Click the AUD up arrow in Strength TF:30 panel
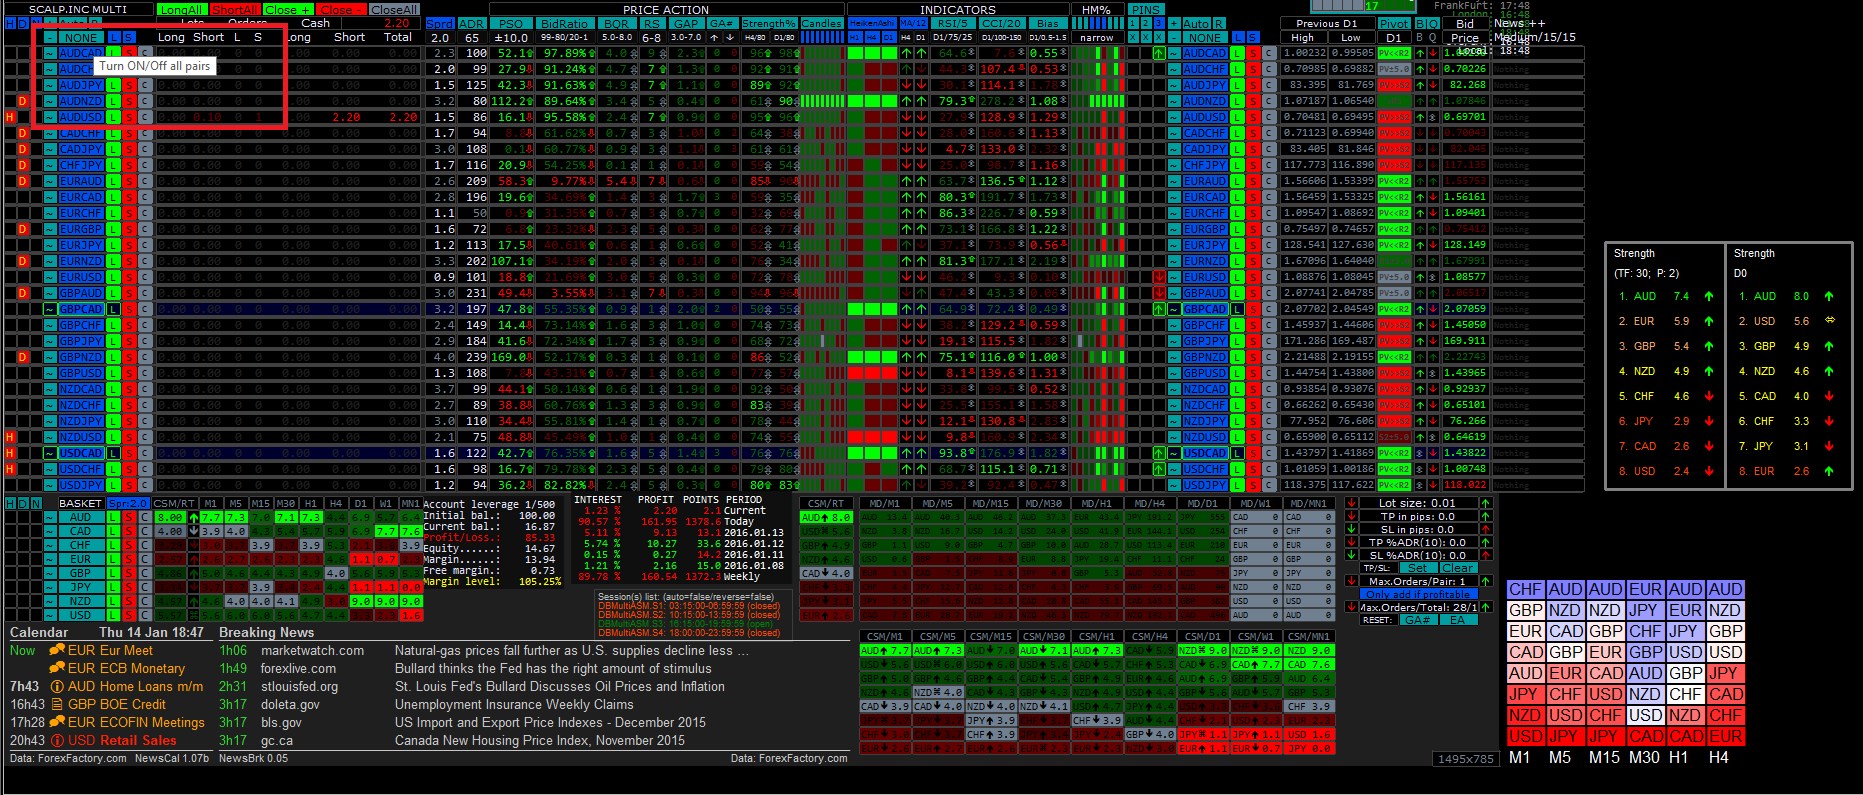Image resolution: width=1863 pixels, height=795 pixels. point(1708,296)
